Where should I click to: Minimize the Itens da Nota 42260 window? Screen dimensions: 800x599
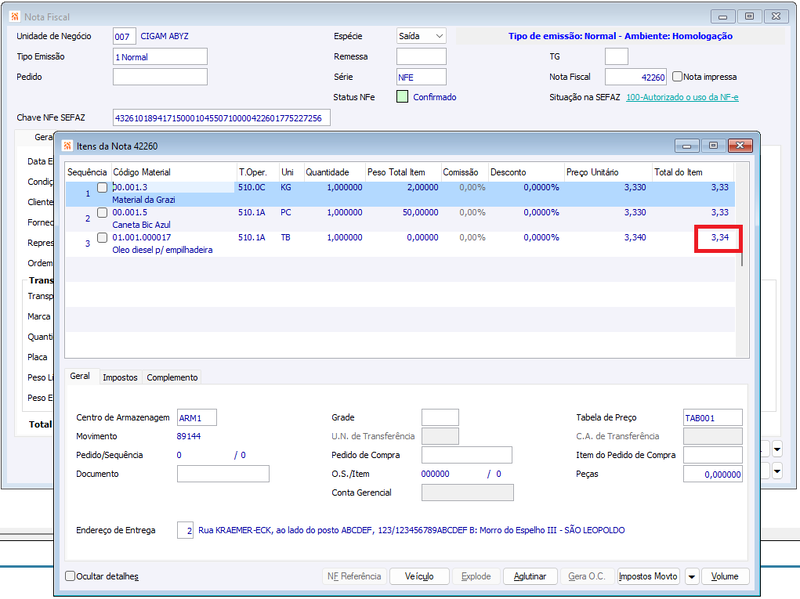tap(687, 146)
